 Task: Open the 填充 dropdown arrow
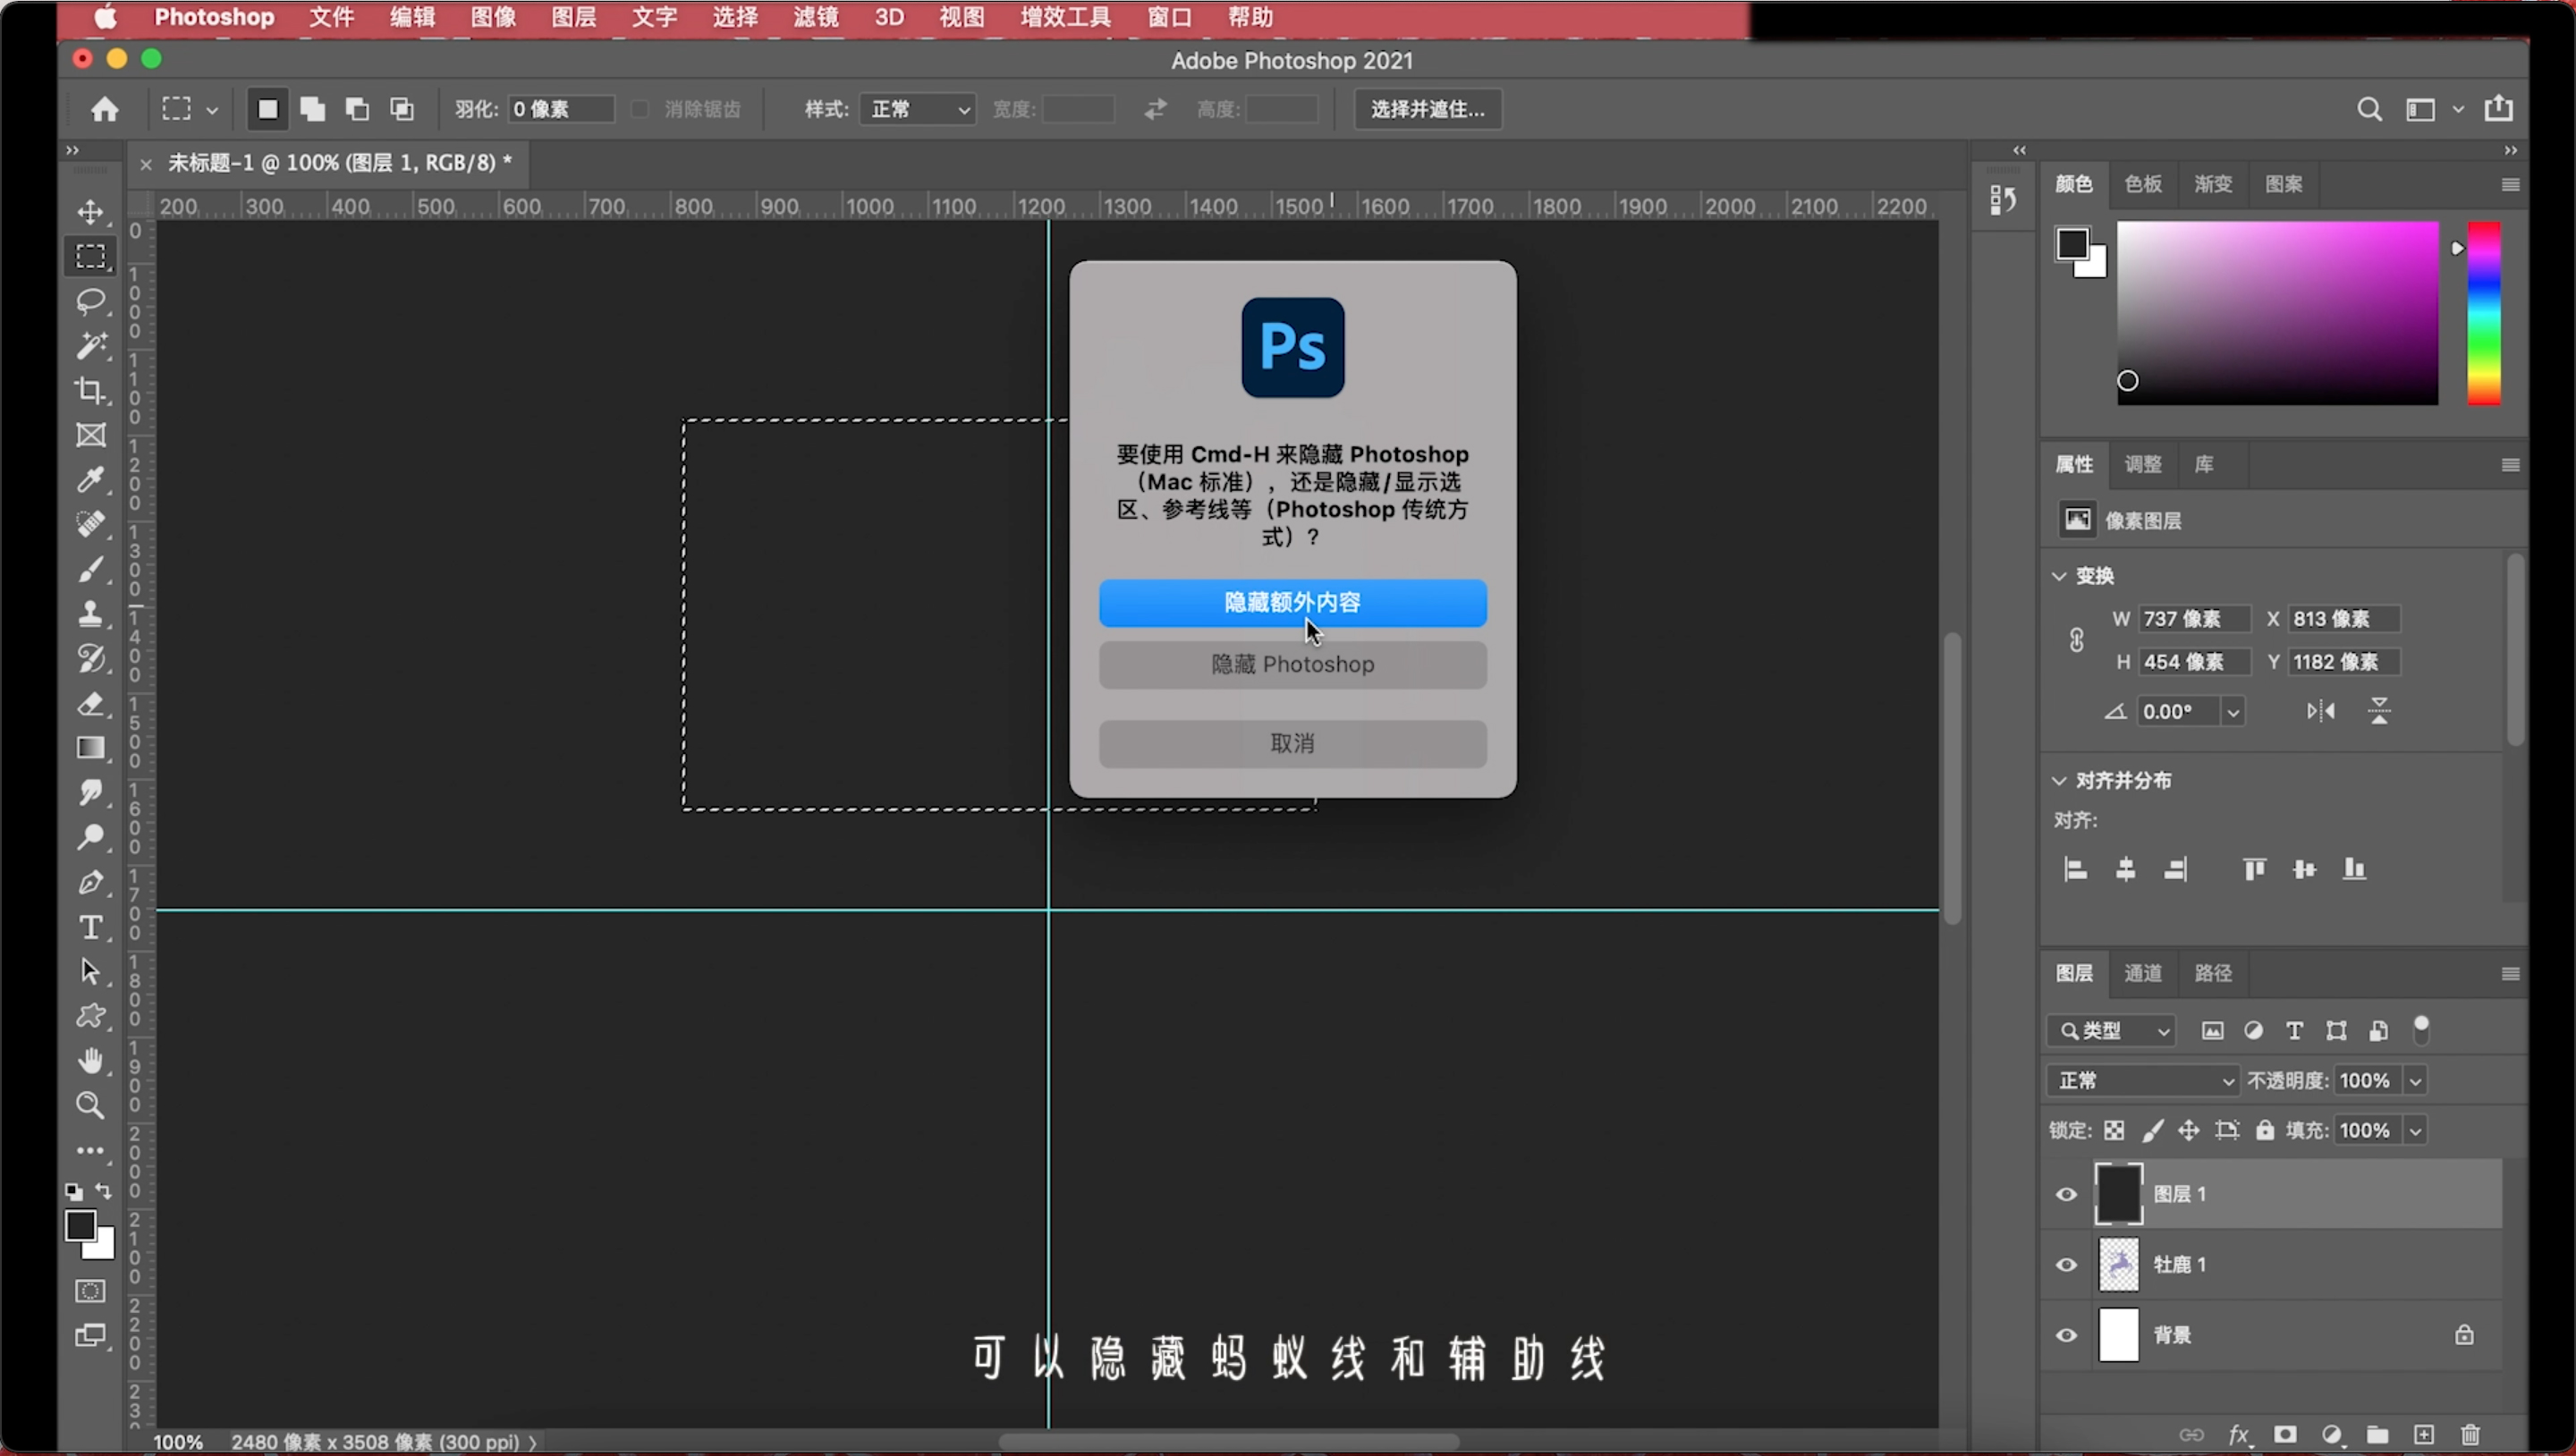(x=2415, y=1130)
